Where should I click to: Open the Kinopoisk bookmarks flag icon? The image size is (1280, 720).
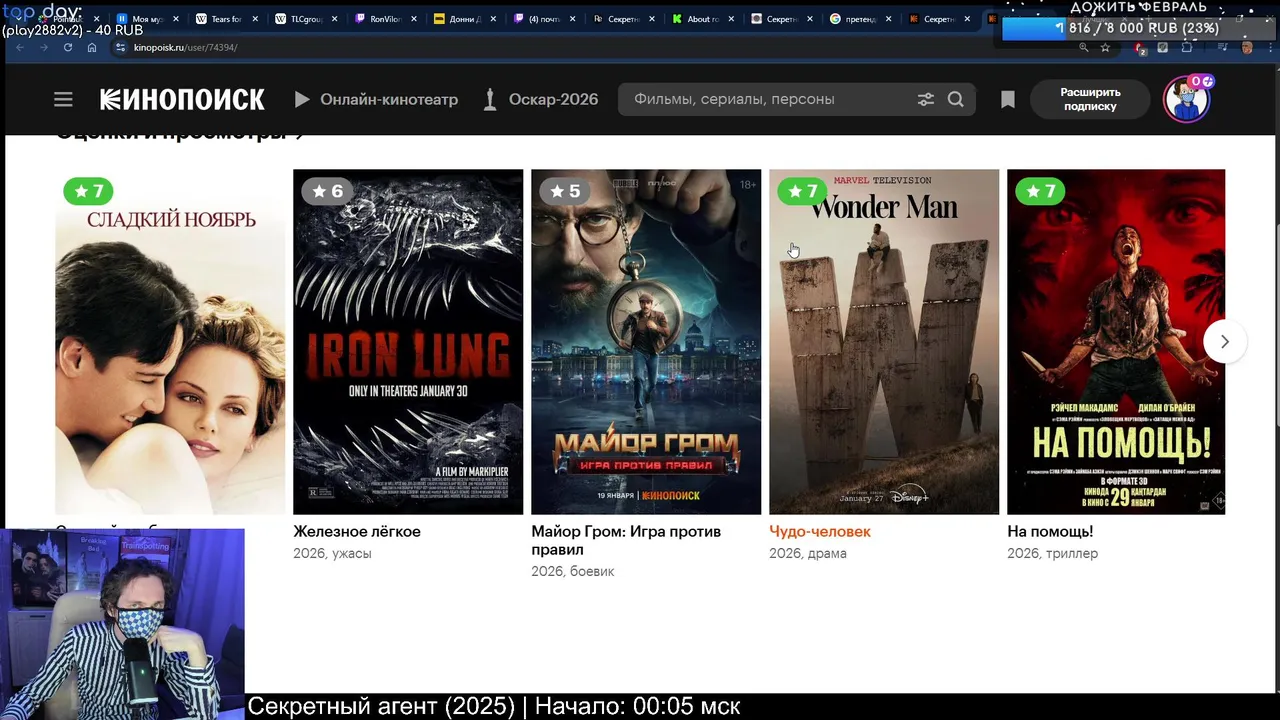pyautogui.click(x=1008, y=99)
